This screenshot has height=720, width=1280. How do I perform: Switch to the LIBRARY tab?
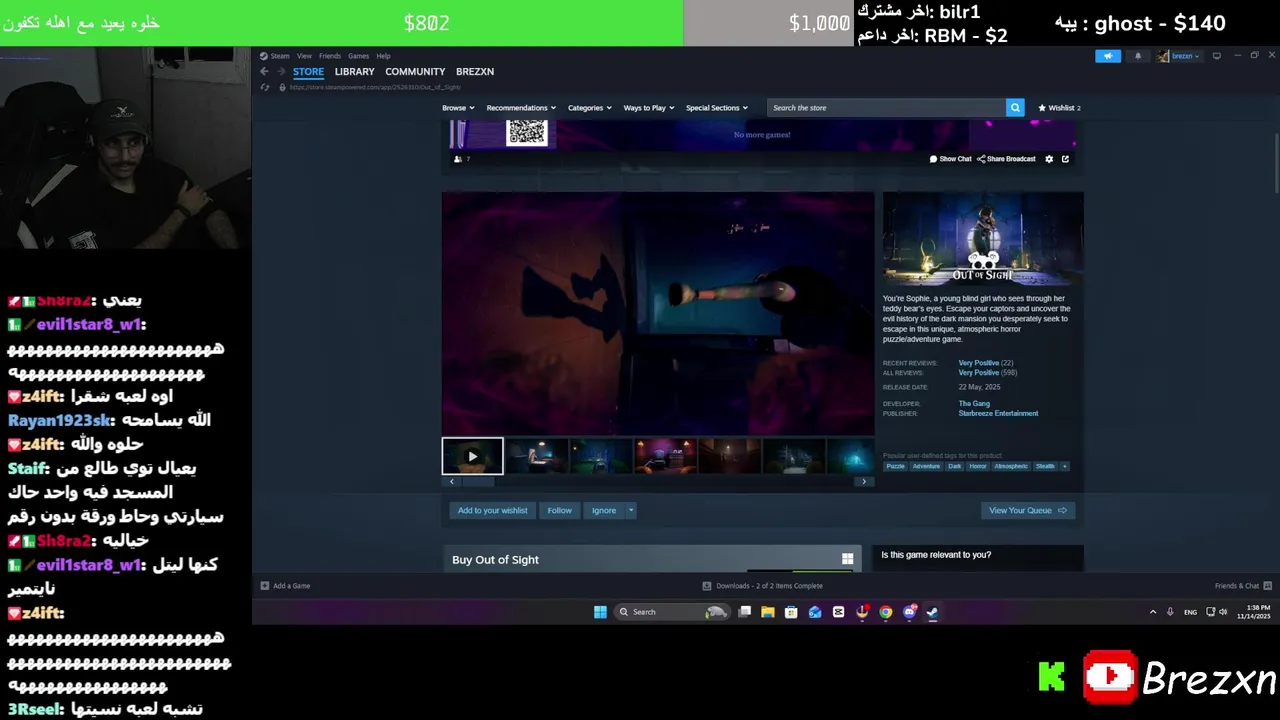[354, 72]
